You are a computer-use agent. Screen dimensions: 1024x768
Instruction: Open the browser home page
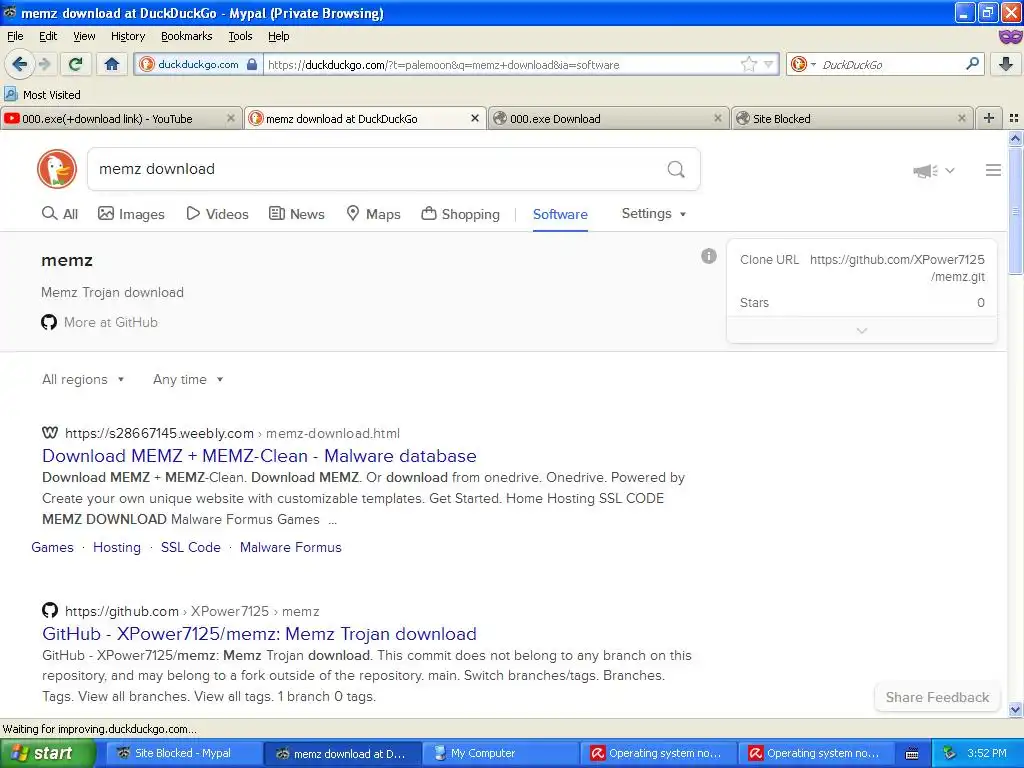coord(112,64)
